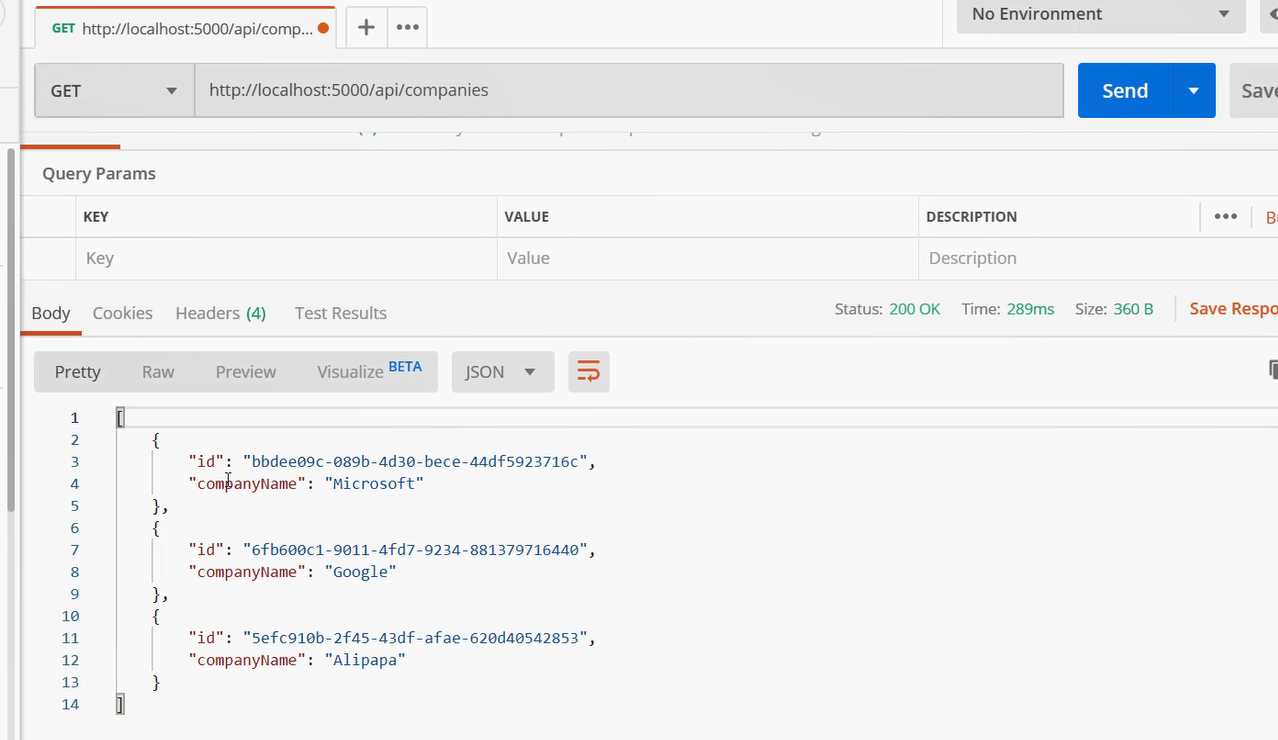Click line number 14 in response gutter
The image size is (1278, 740).
click(x=70, y=704)
